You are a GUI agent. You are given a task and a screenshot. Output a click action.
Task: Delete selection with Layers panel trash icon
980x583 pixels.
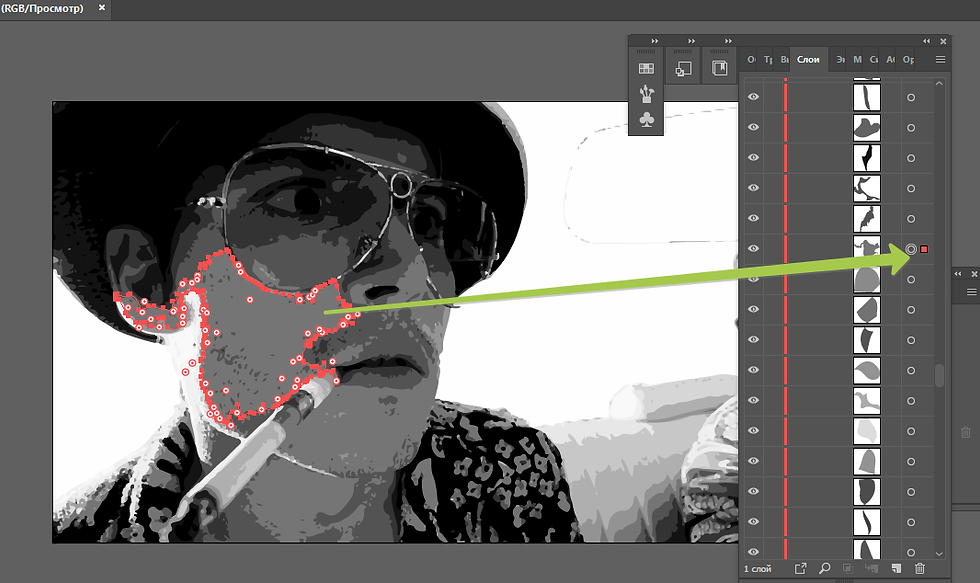click(919, 568)
